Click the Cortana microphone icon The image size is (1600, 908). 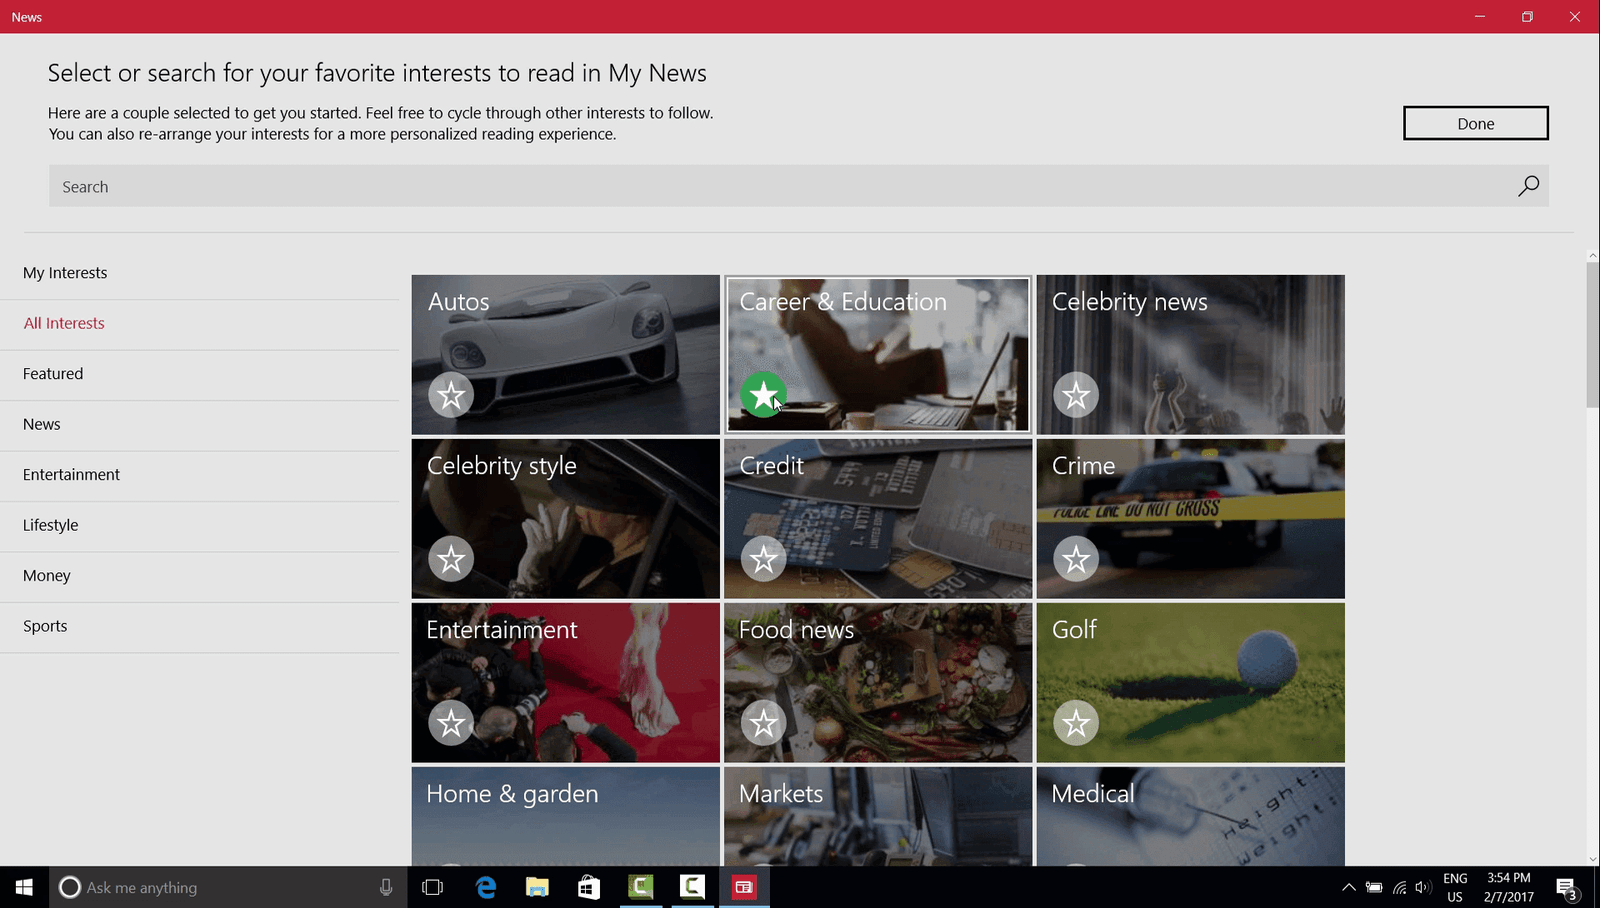click(x=386, y=887)
